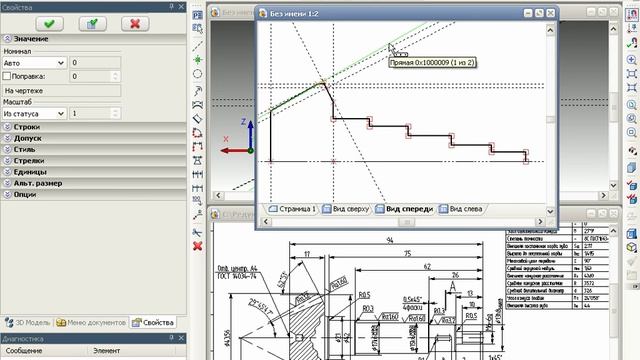
Task: Cancel with the red X panel button
Action: [x=135, y=24]
